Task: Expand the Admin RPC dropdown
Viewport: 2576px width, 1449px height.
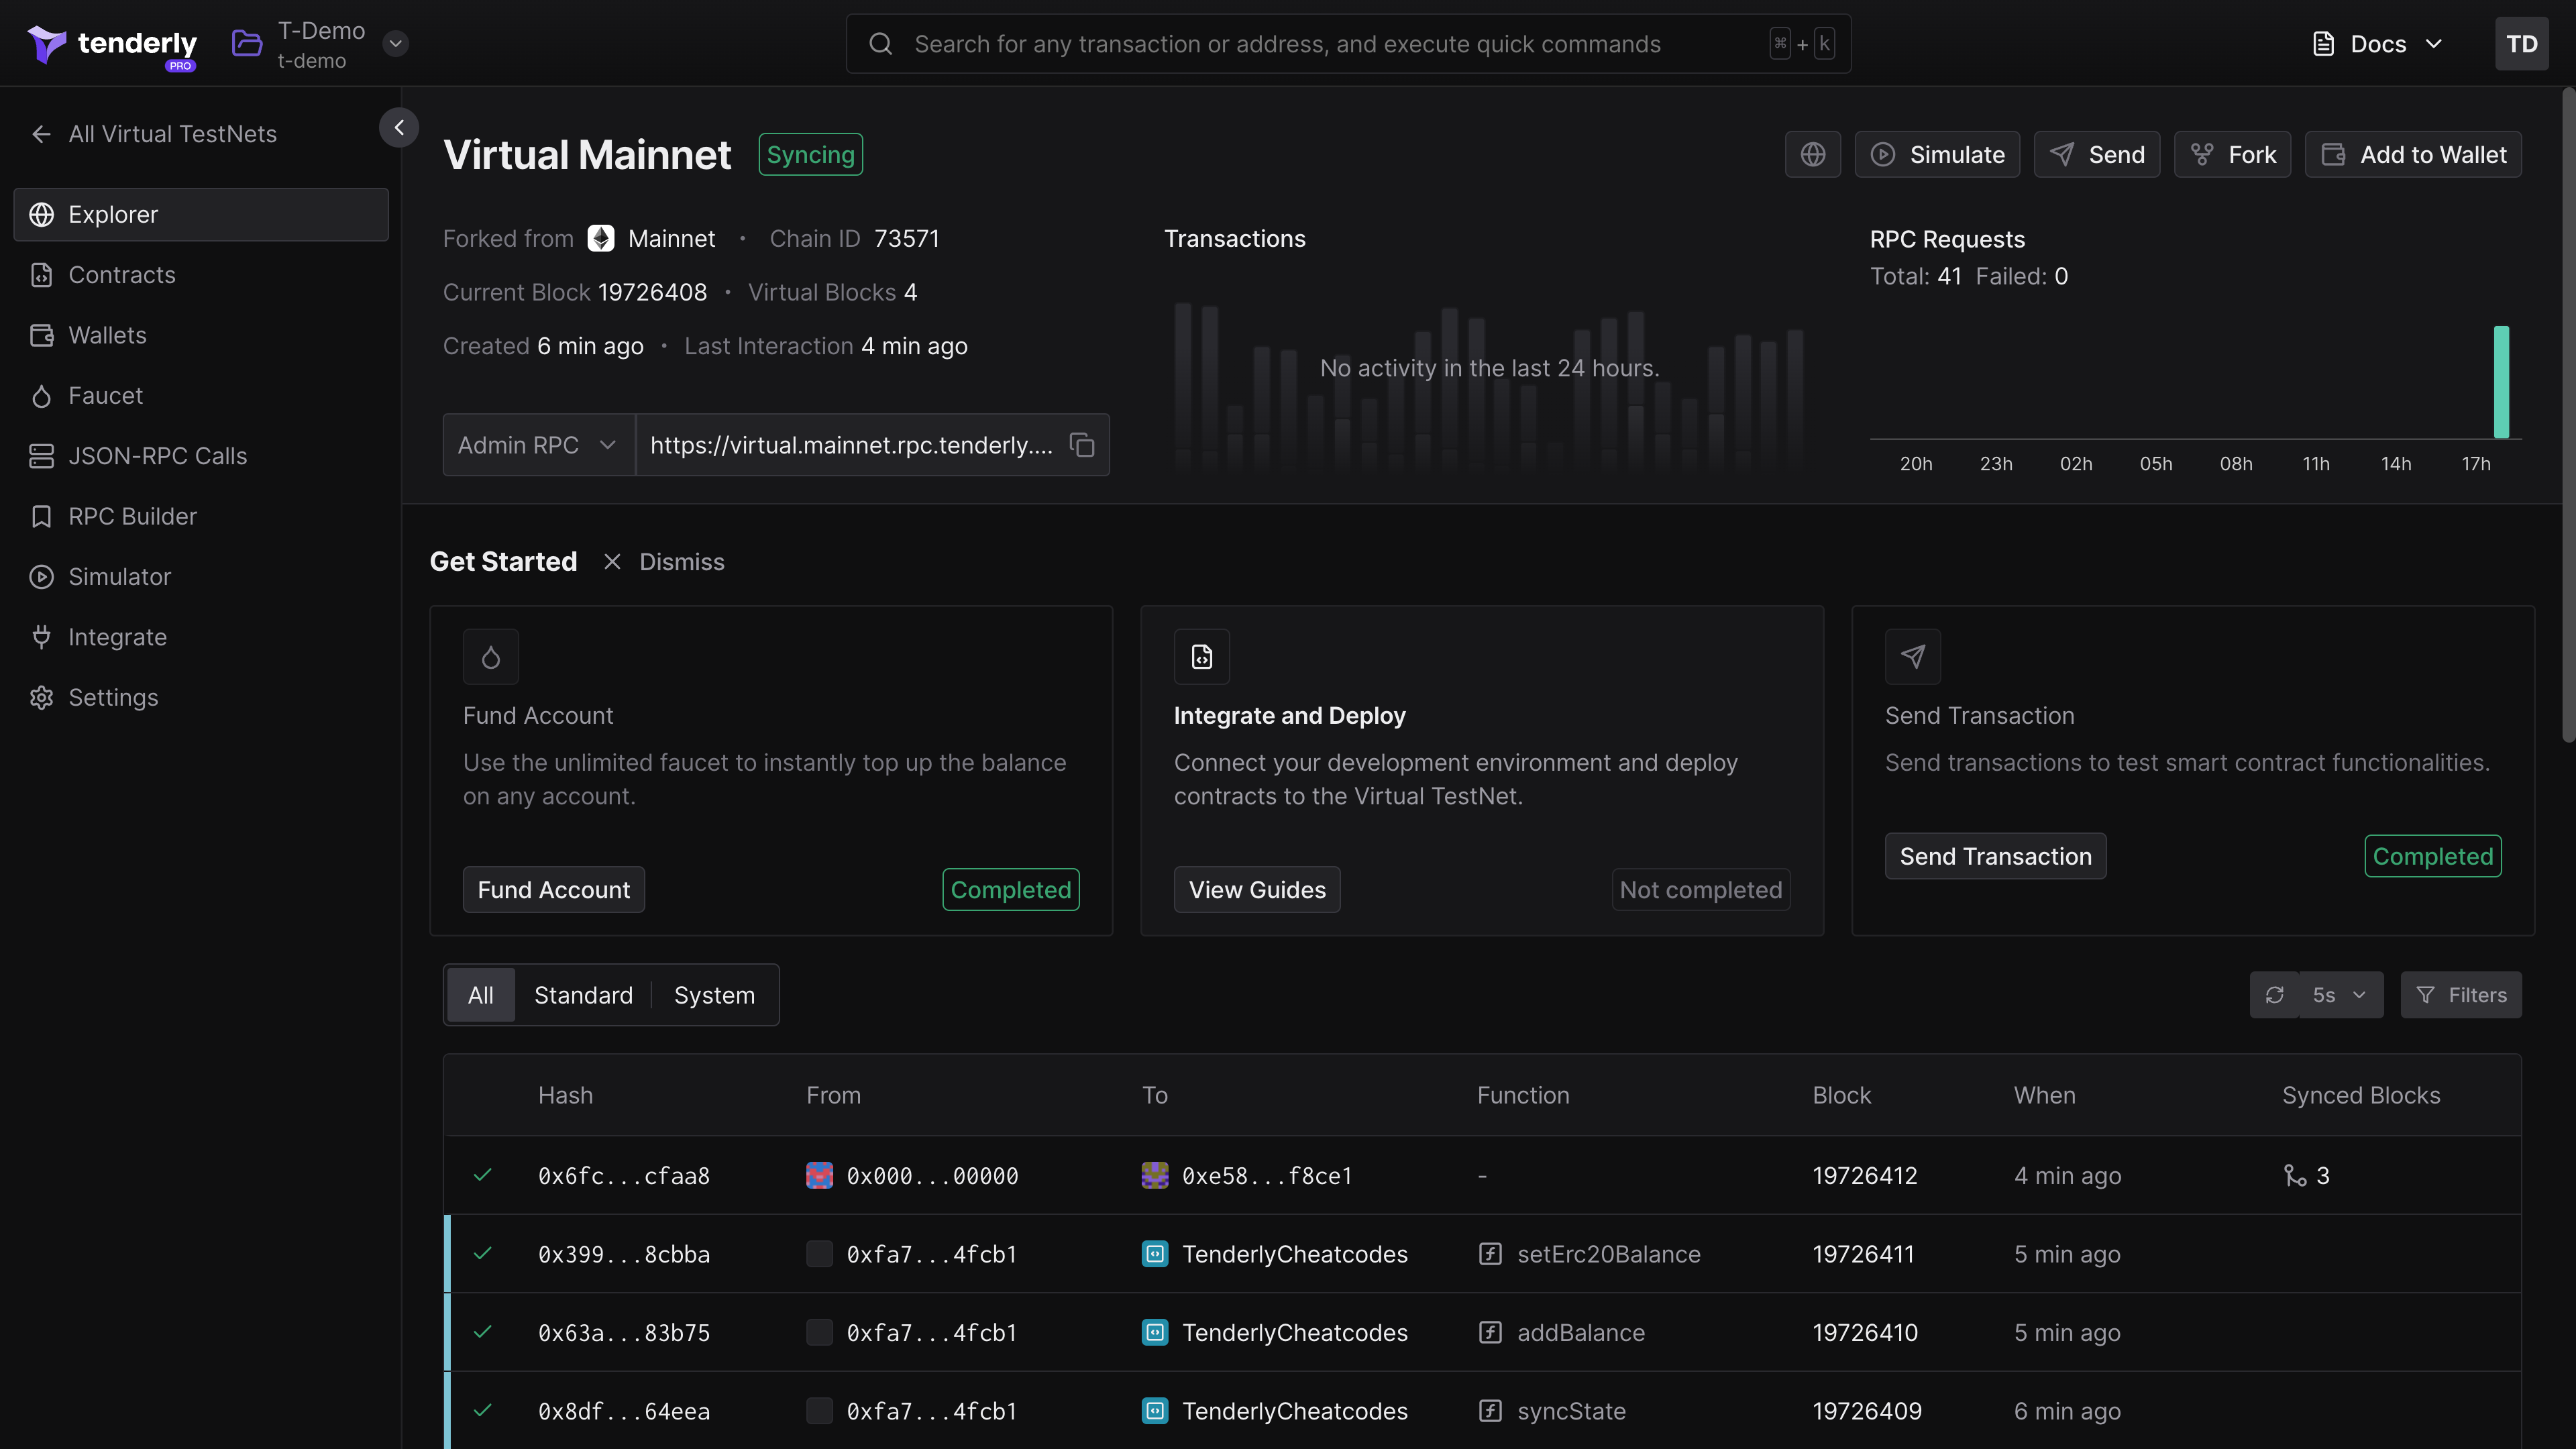Action: 537,445
